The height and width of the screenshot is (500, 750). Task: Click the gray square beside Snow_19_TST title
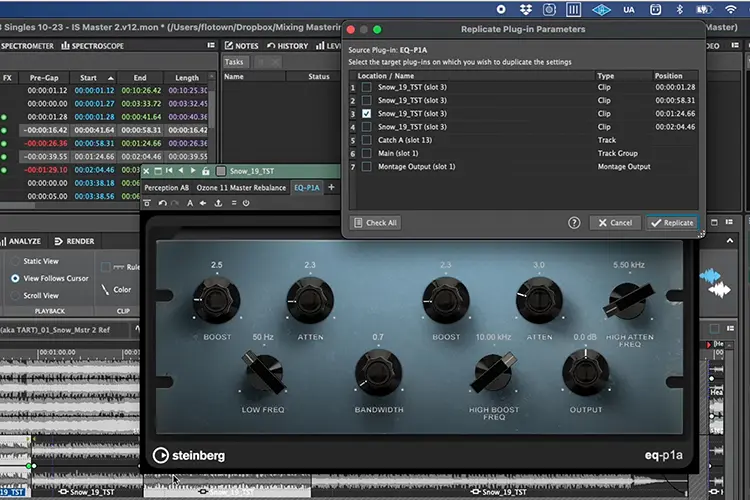[221, 171]
